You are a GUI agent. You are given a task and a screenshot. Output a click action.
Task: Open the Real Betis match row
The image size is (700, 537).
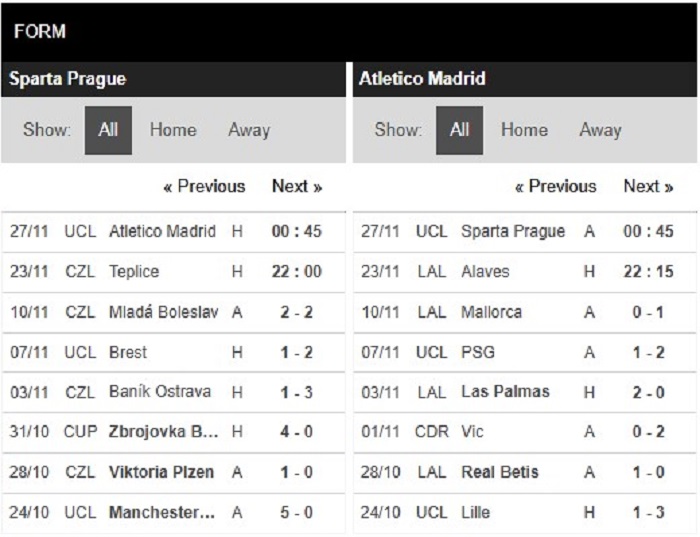[525, 472]
